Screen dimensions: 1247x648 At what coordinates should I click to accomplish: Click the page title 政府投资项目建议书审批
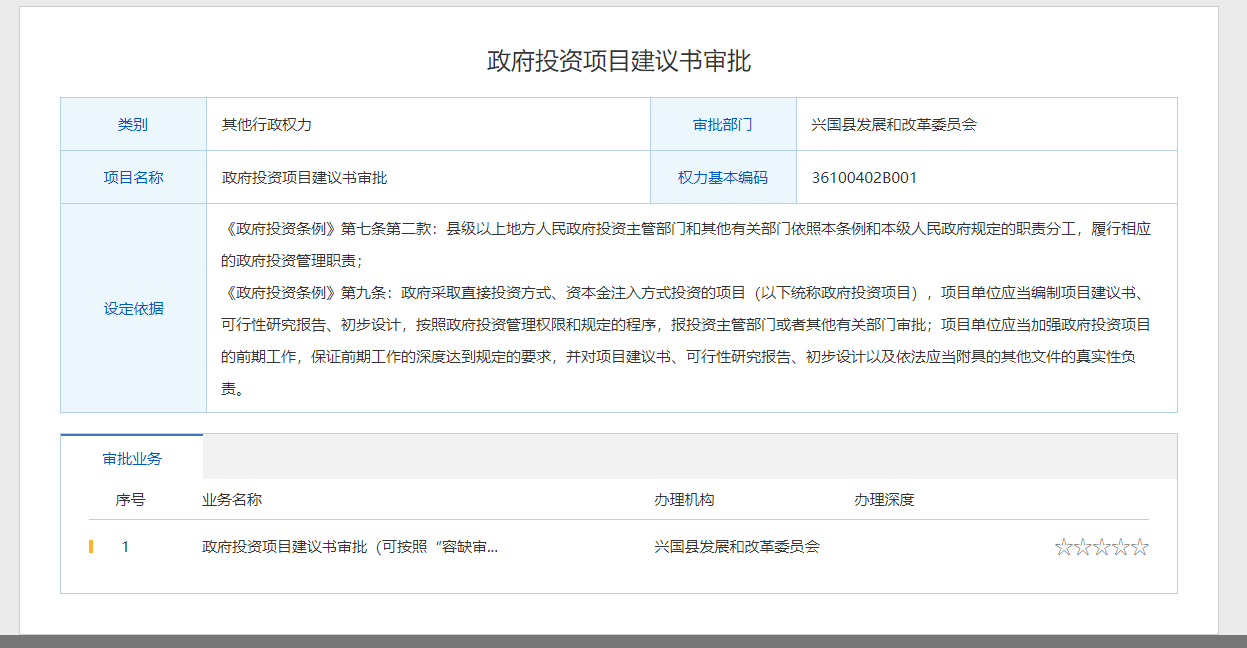coord(619,61)
